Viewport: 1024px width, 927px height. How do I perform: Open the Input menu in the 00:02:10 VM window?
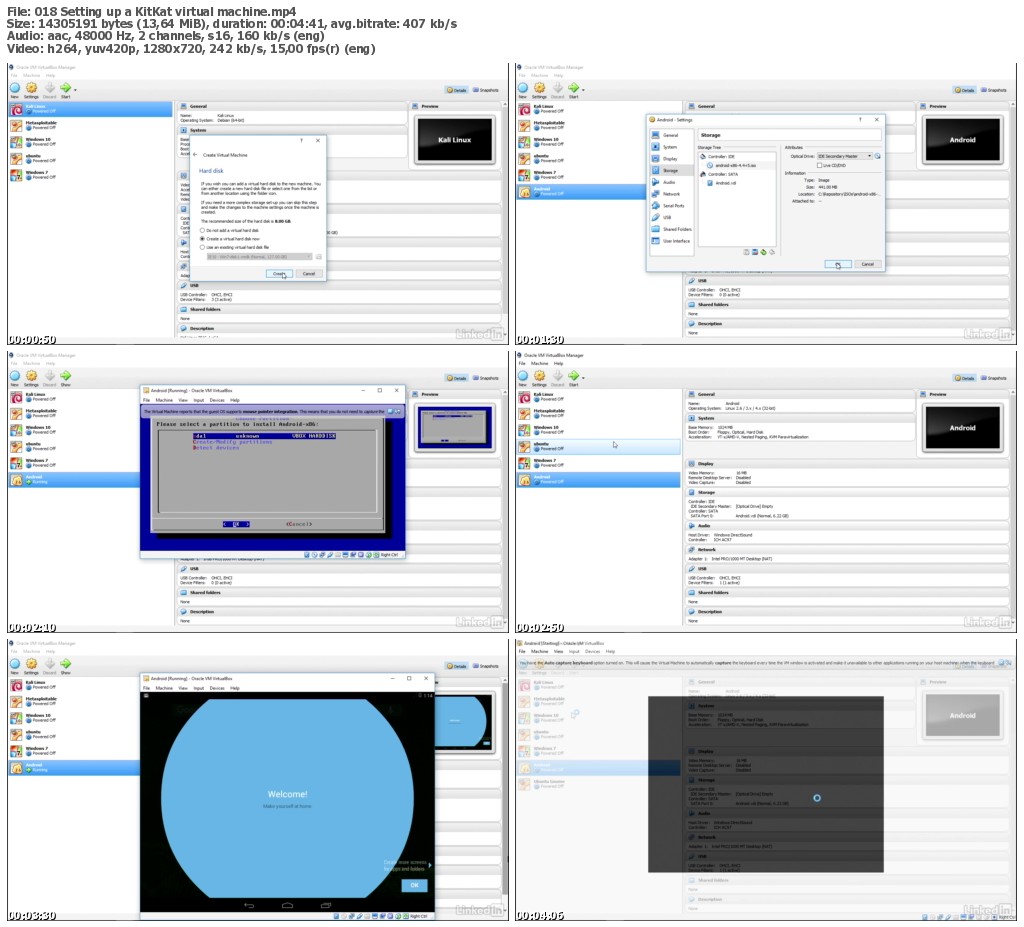[x=199, y=400]
